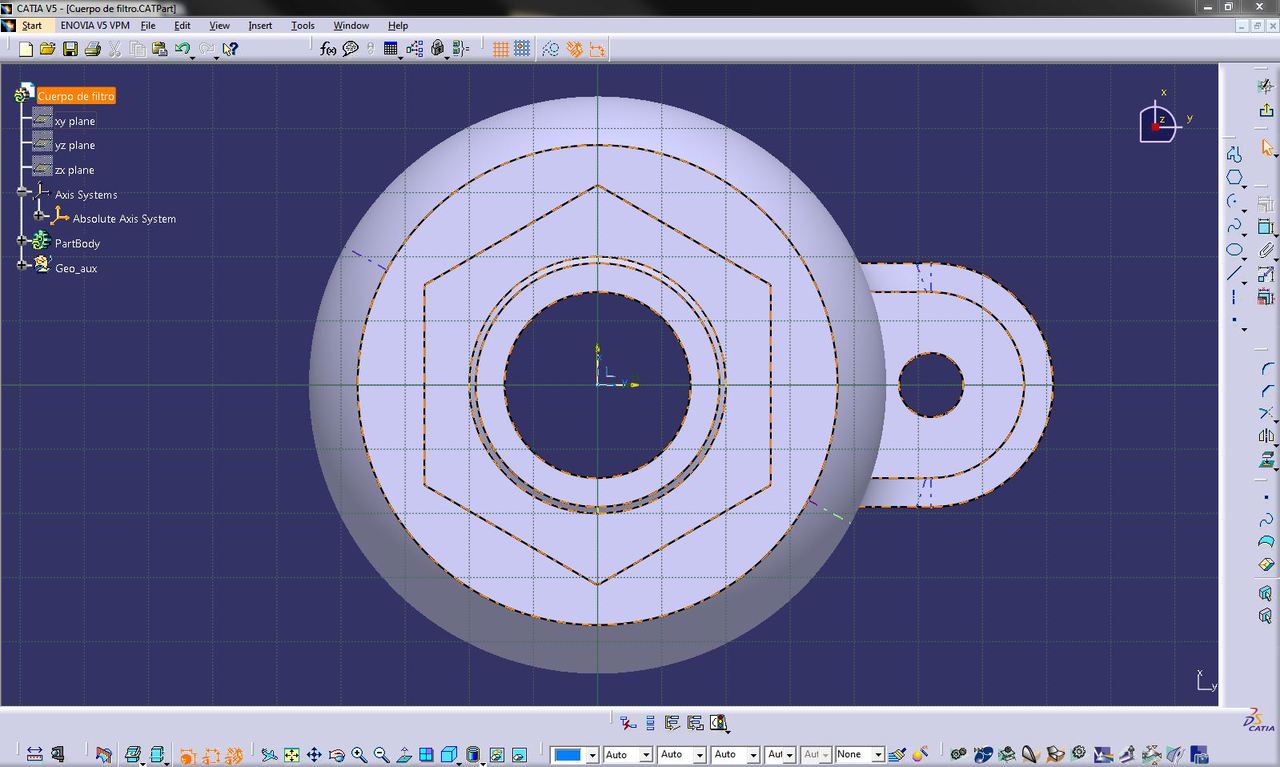Screen dimensions: 1280x767
Task: Expand the Geo_aux tree node
Action: point(22,265)
